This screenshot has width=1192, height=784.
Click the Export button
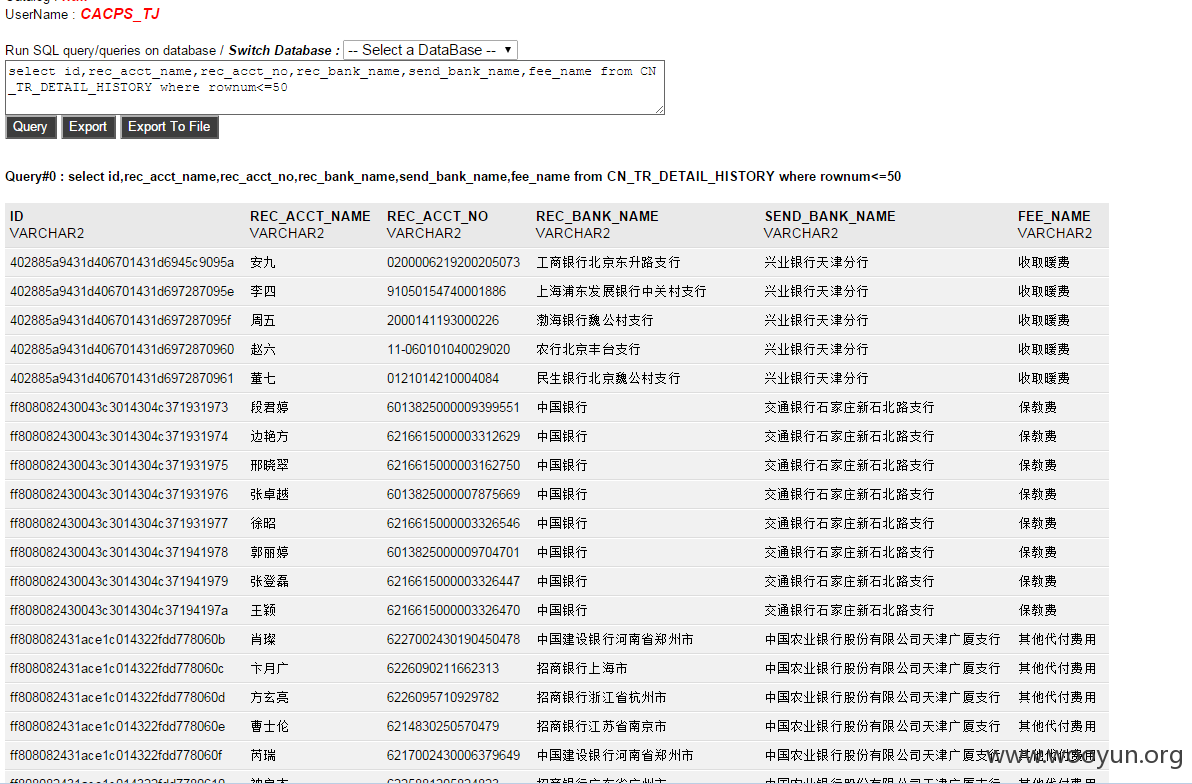88,127
